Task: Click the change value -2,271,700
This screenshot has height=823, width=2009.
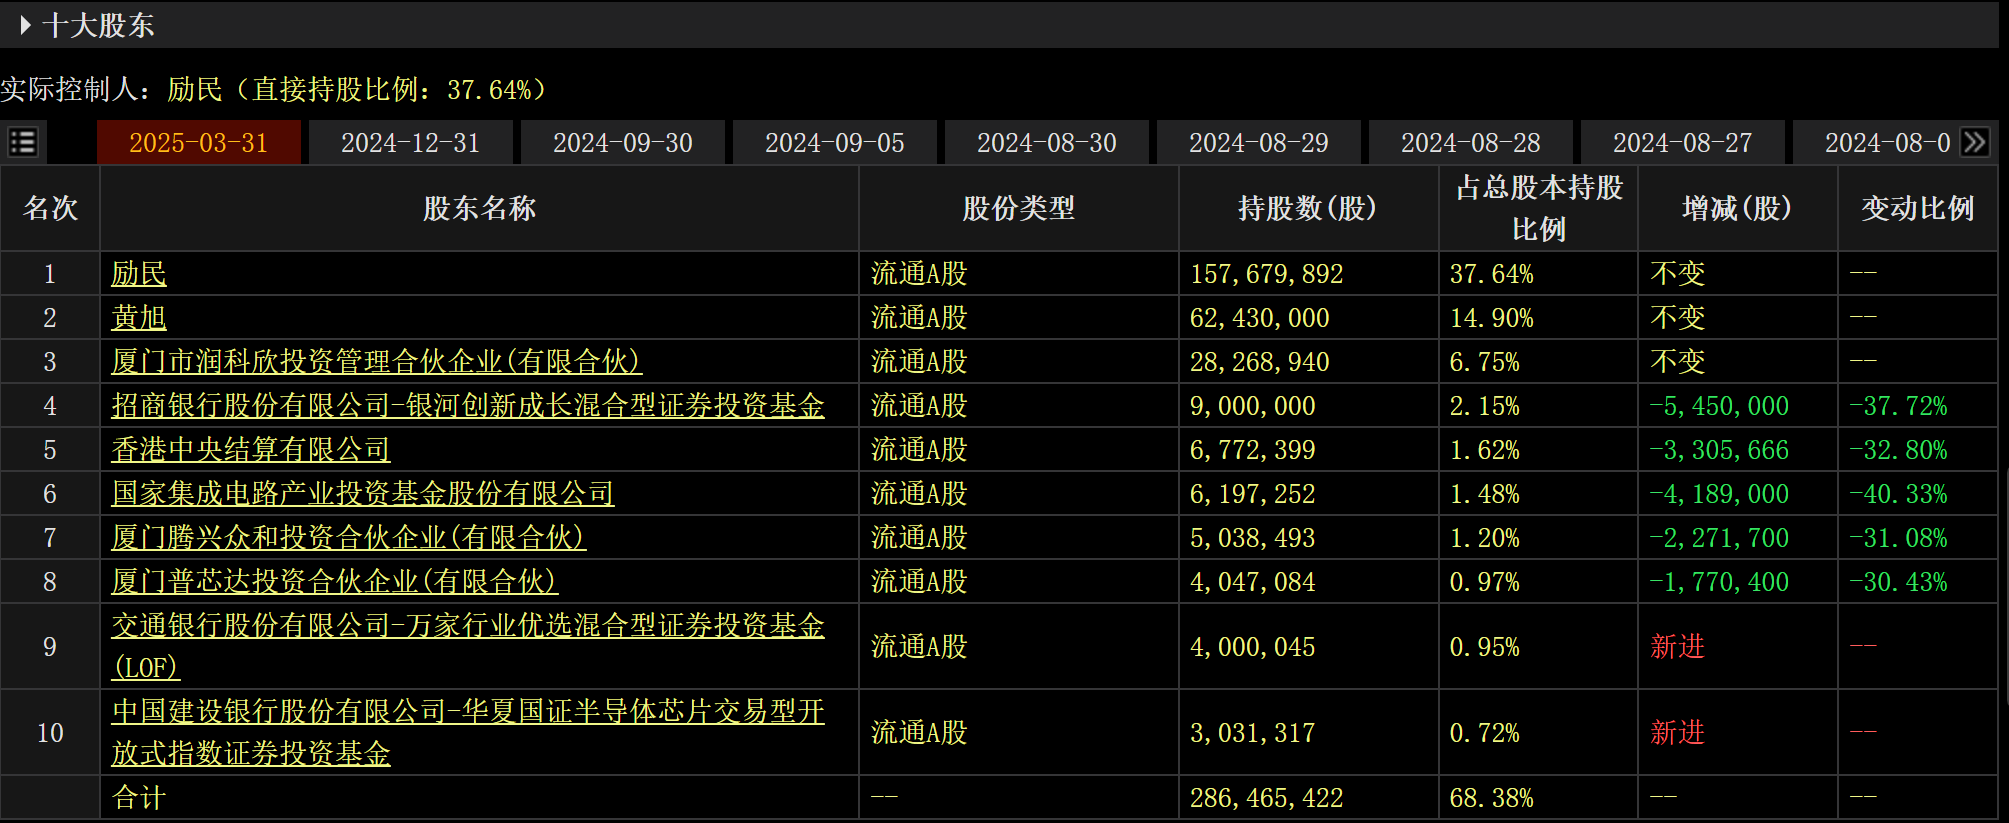Action: coord(1720,538)
